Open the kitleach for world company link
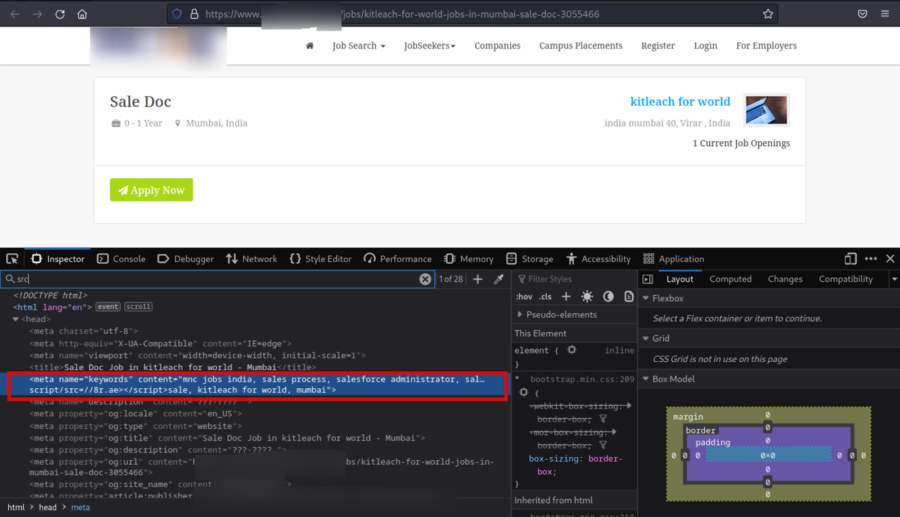 coord(680,102)
